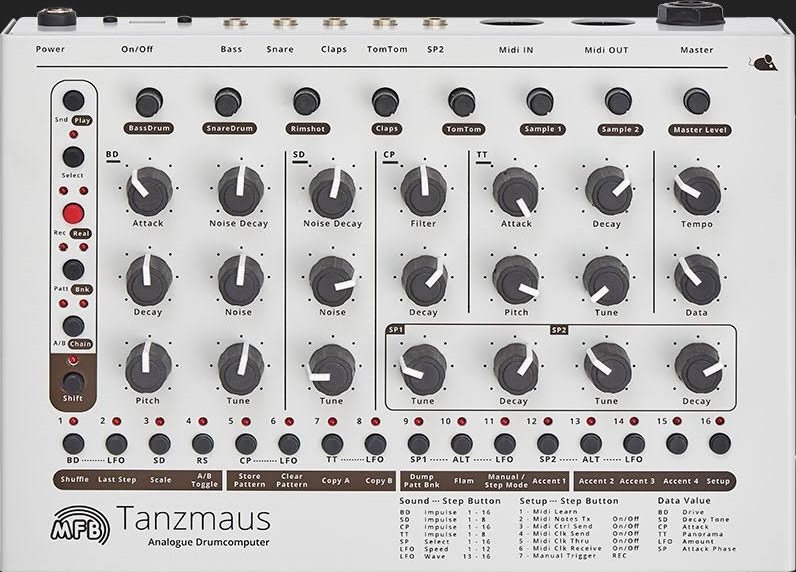Toggle step button 11 above Manual/Step Mode
This screenshot has width=796, height=572.
[505, 444]
